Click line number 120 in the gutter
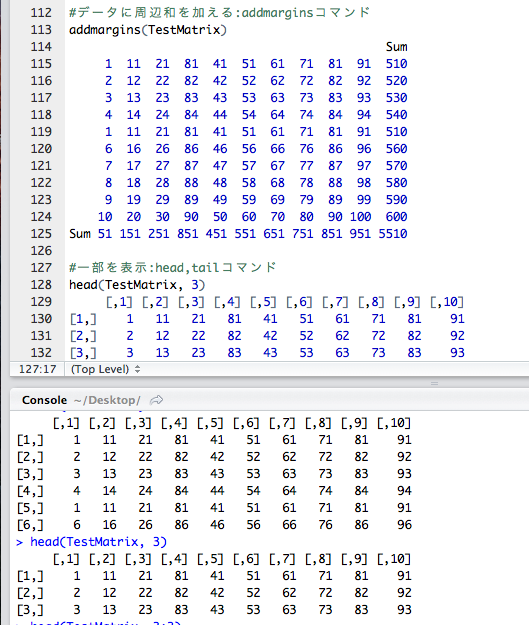The height and width of the screenshot is (625, 529). (x=41, y=149)
